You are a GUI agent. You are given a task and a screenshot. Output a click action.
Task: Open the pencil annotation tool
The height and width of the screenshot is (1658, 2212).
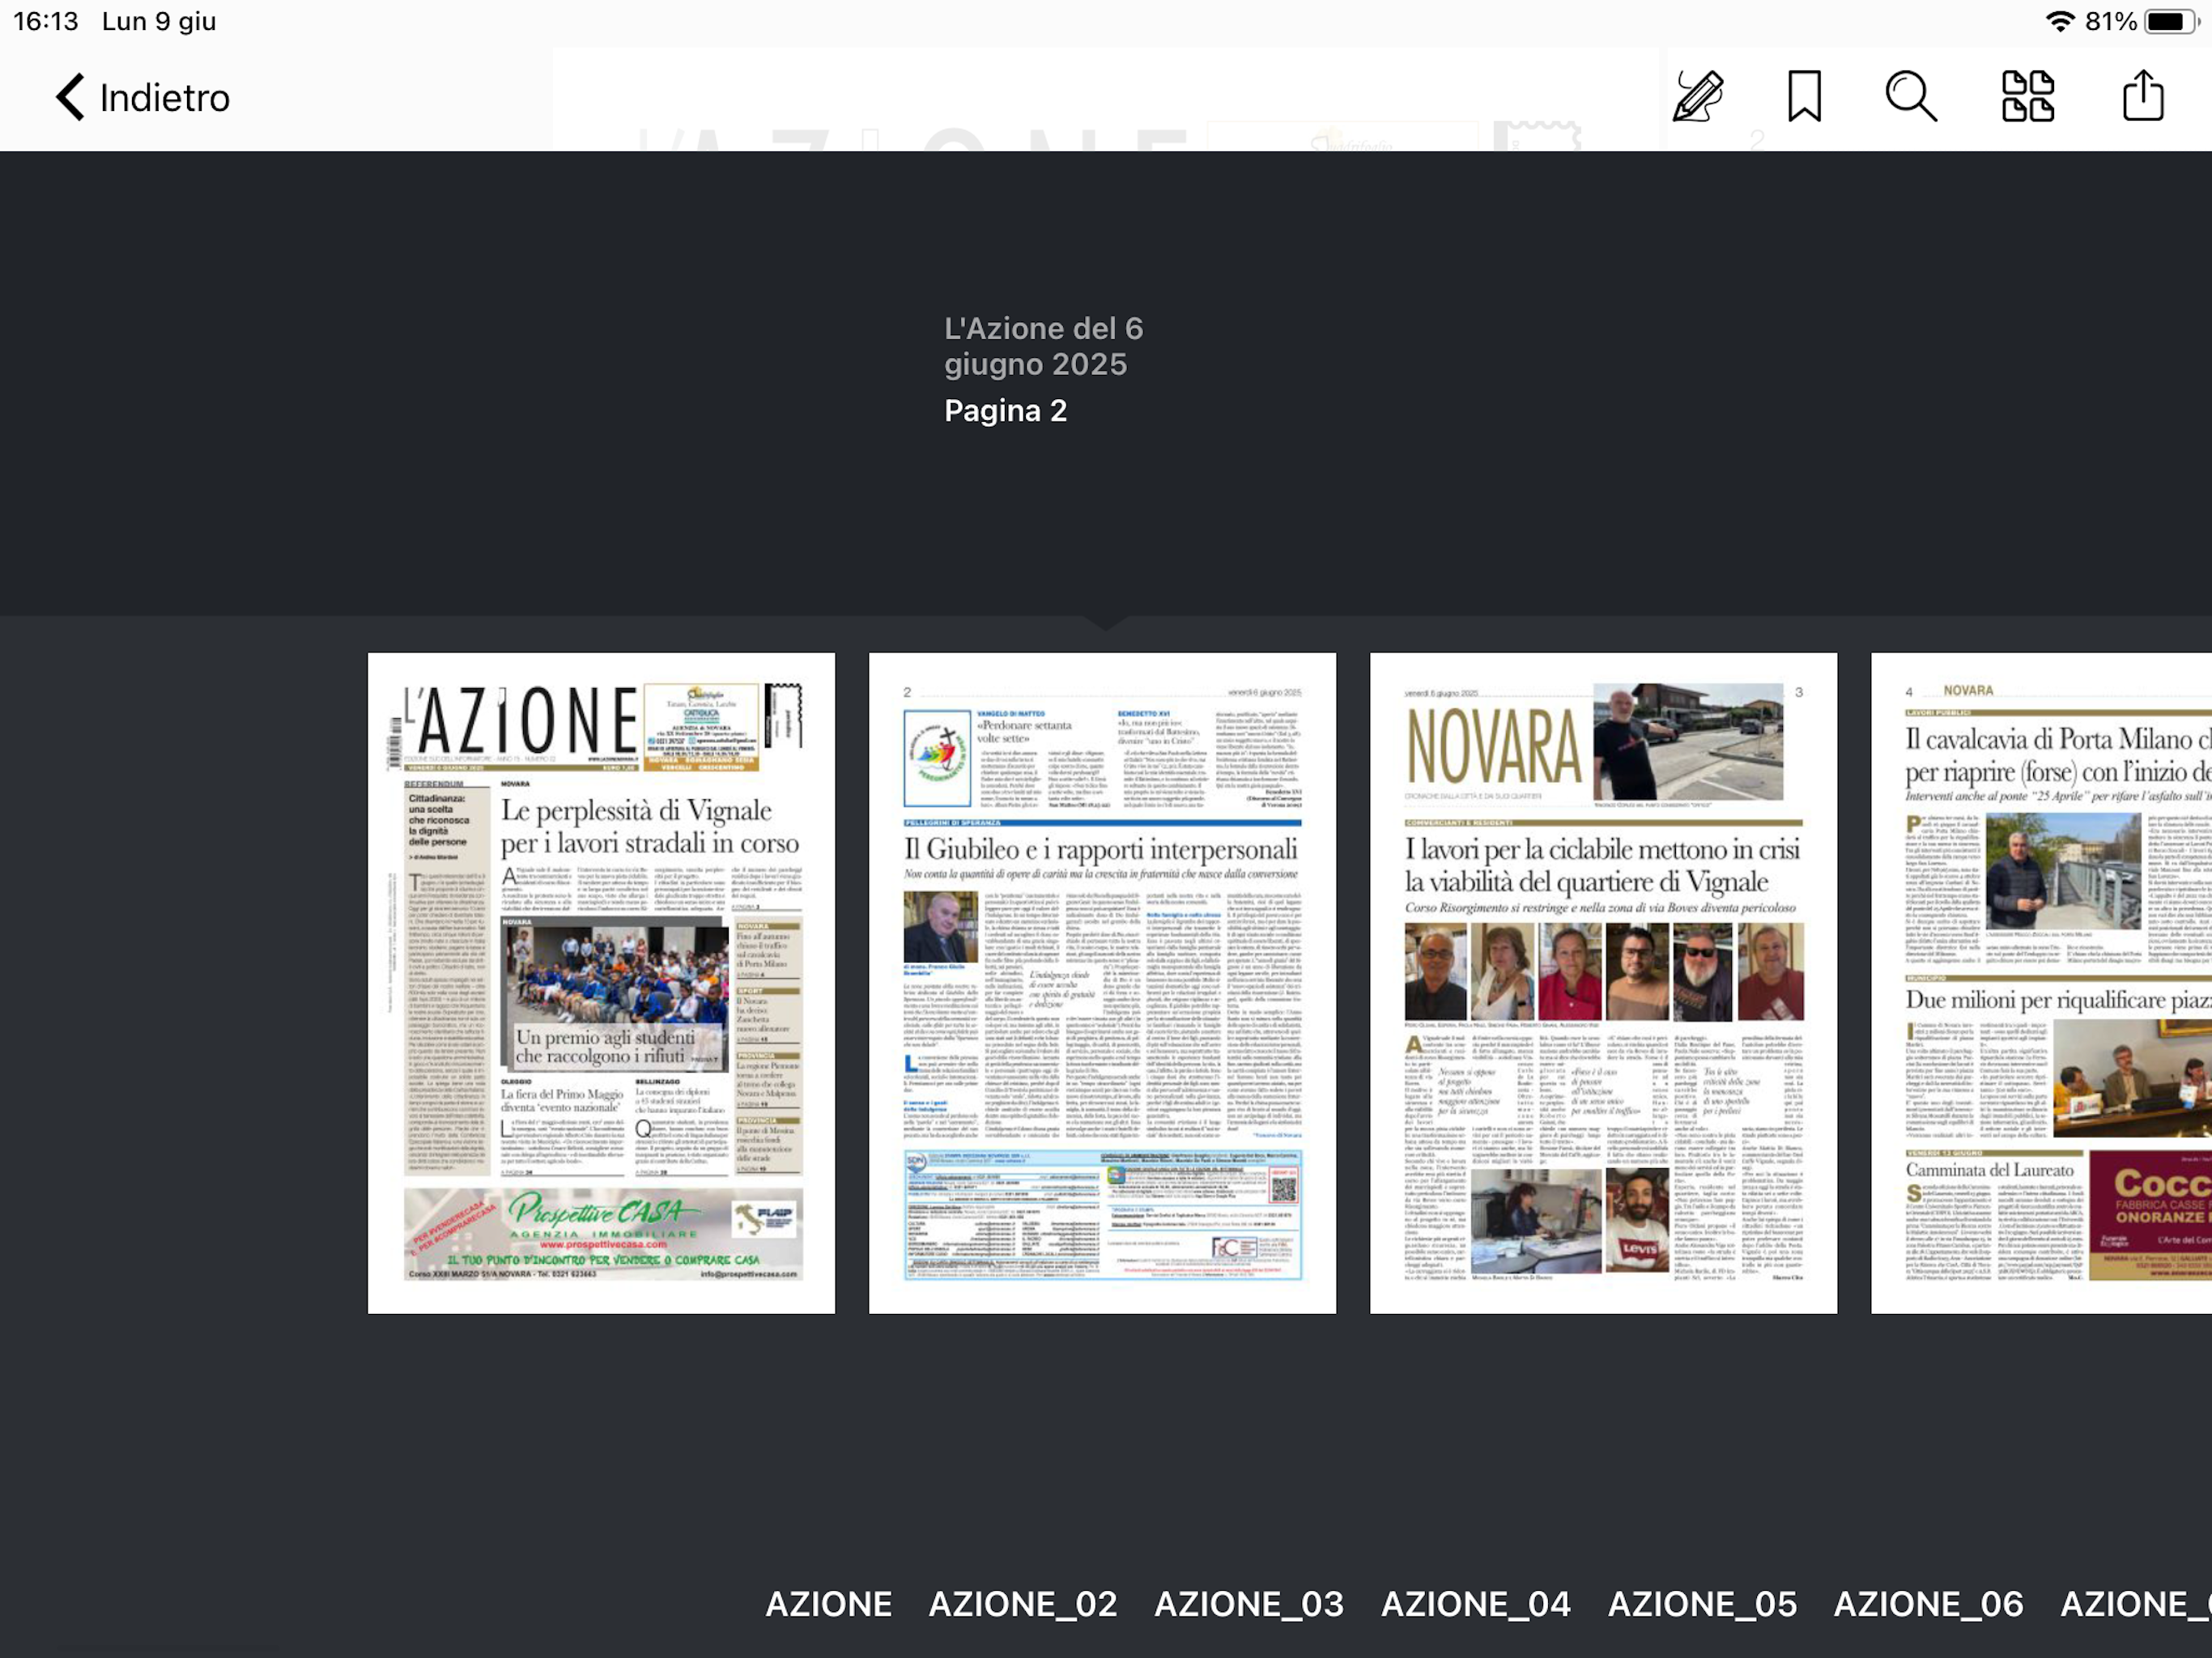click(x=1698, y=97)
